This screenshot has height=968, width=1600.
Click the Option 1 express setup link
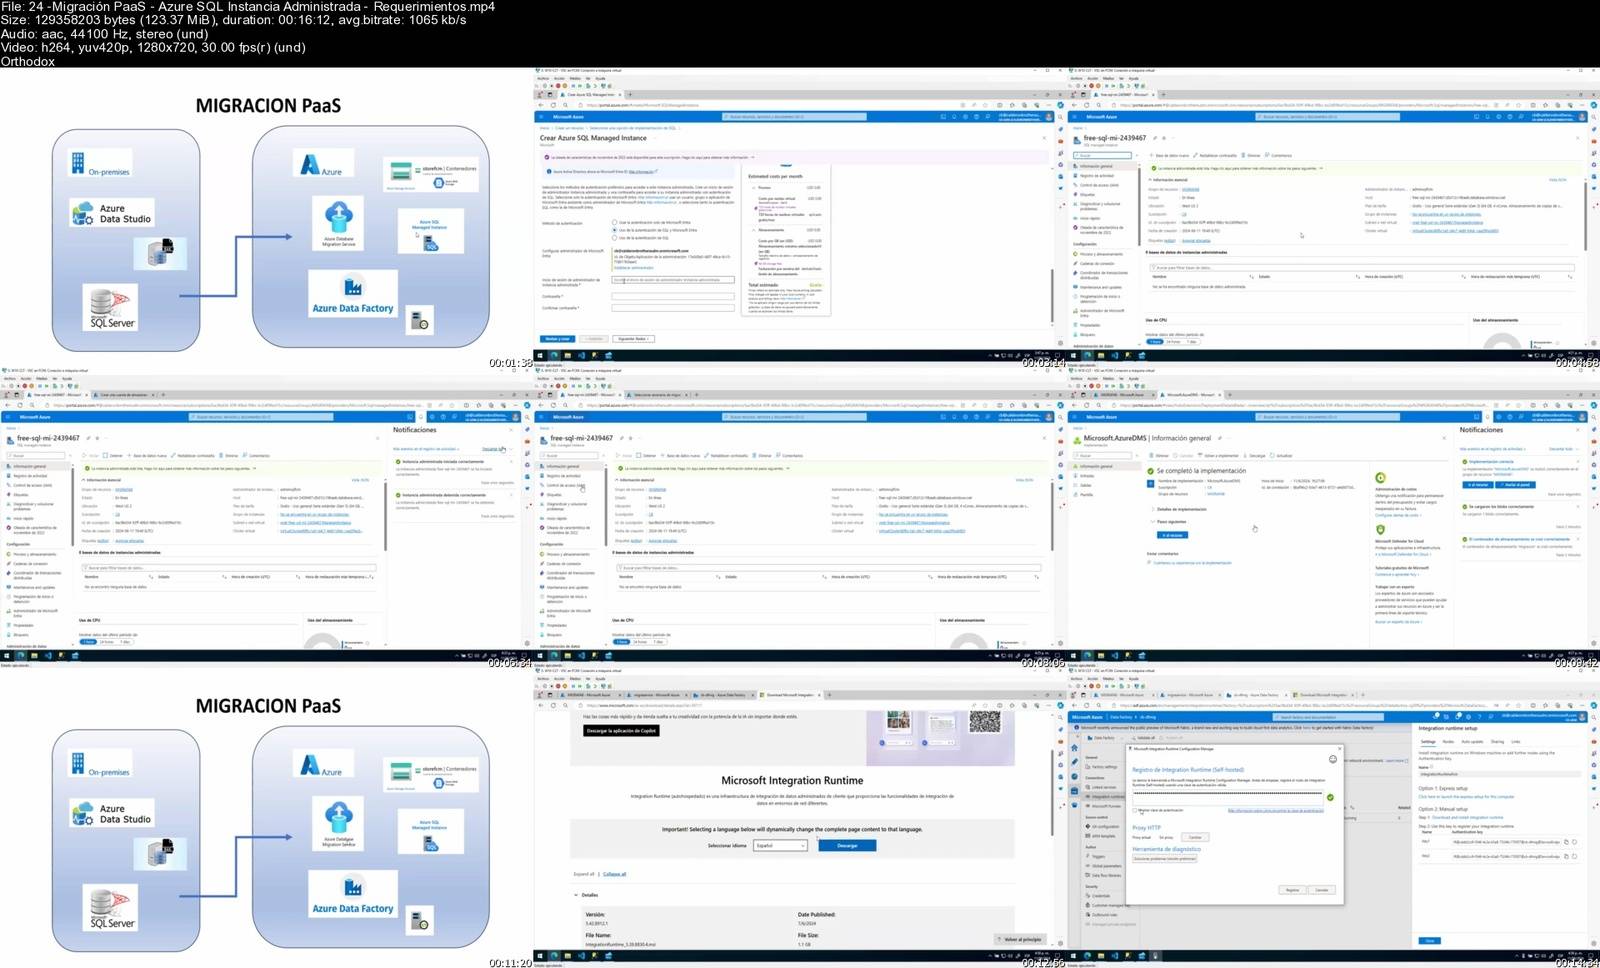(1466, 797)
